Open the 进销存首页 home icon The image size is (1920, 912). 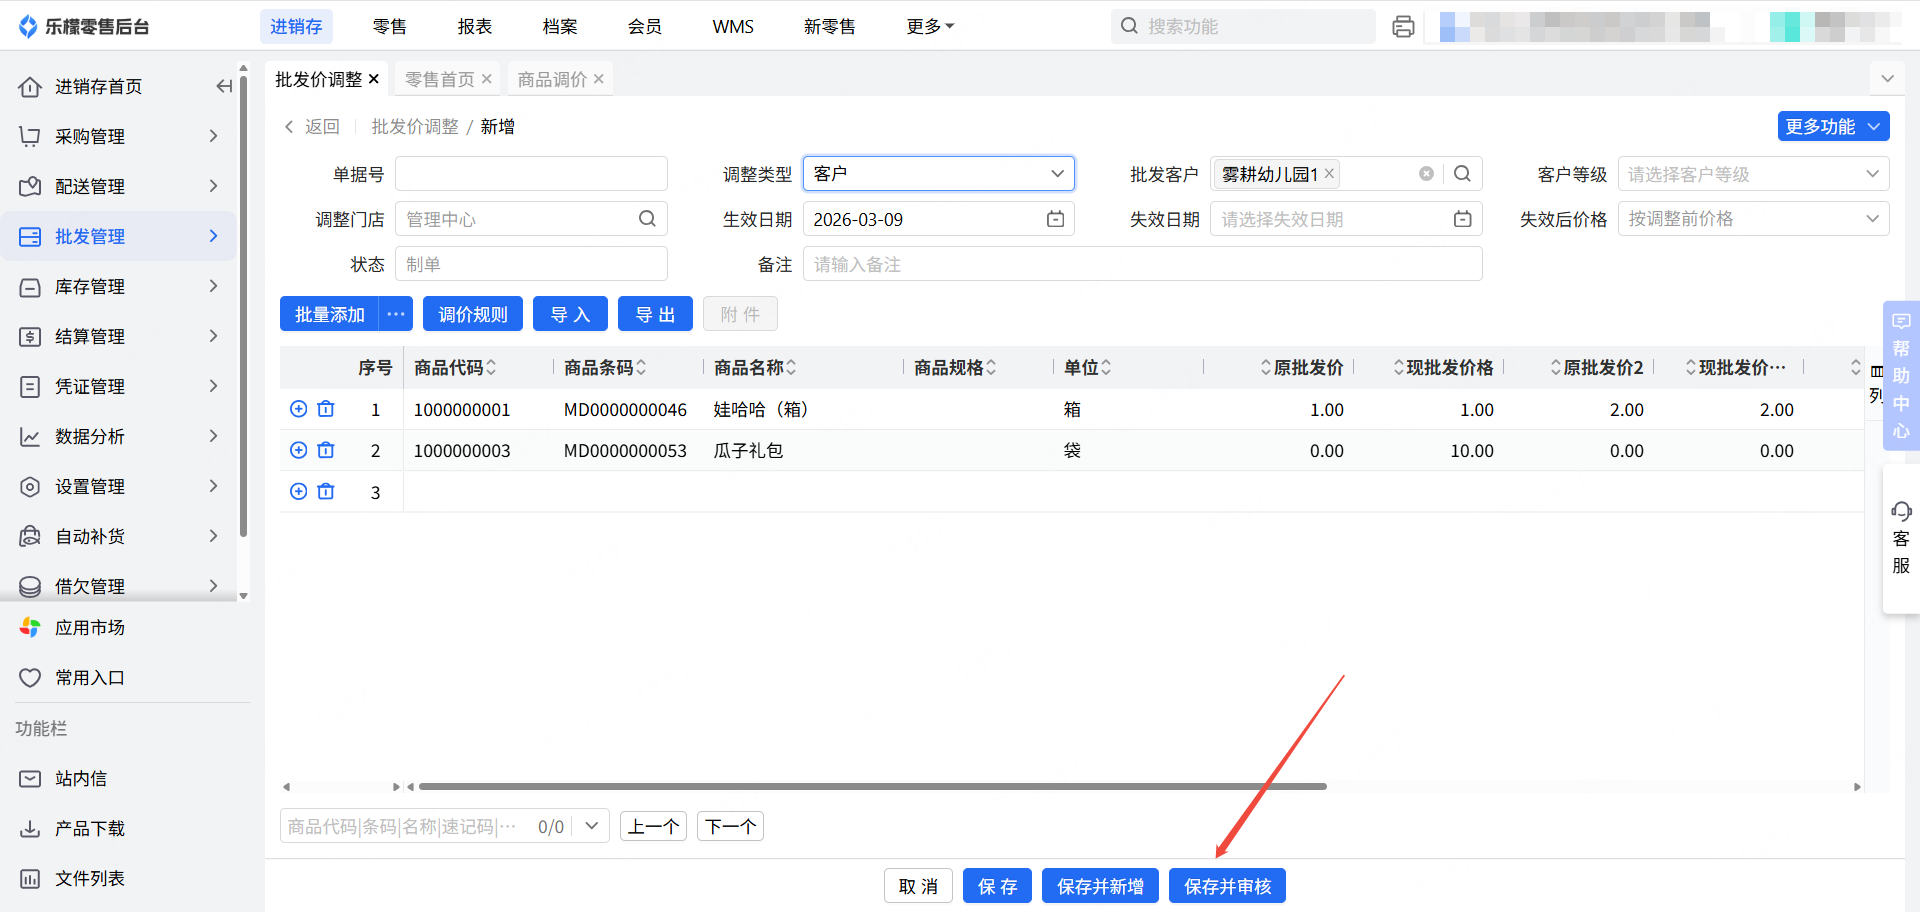(30, 87)
